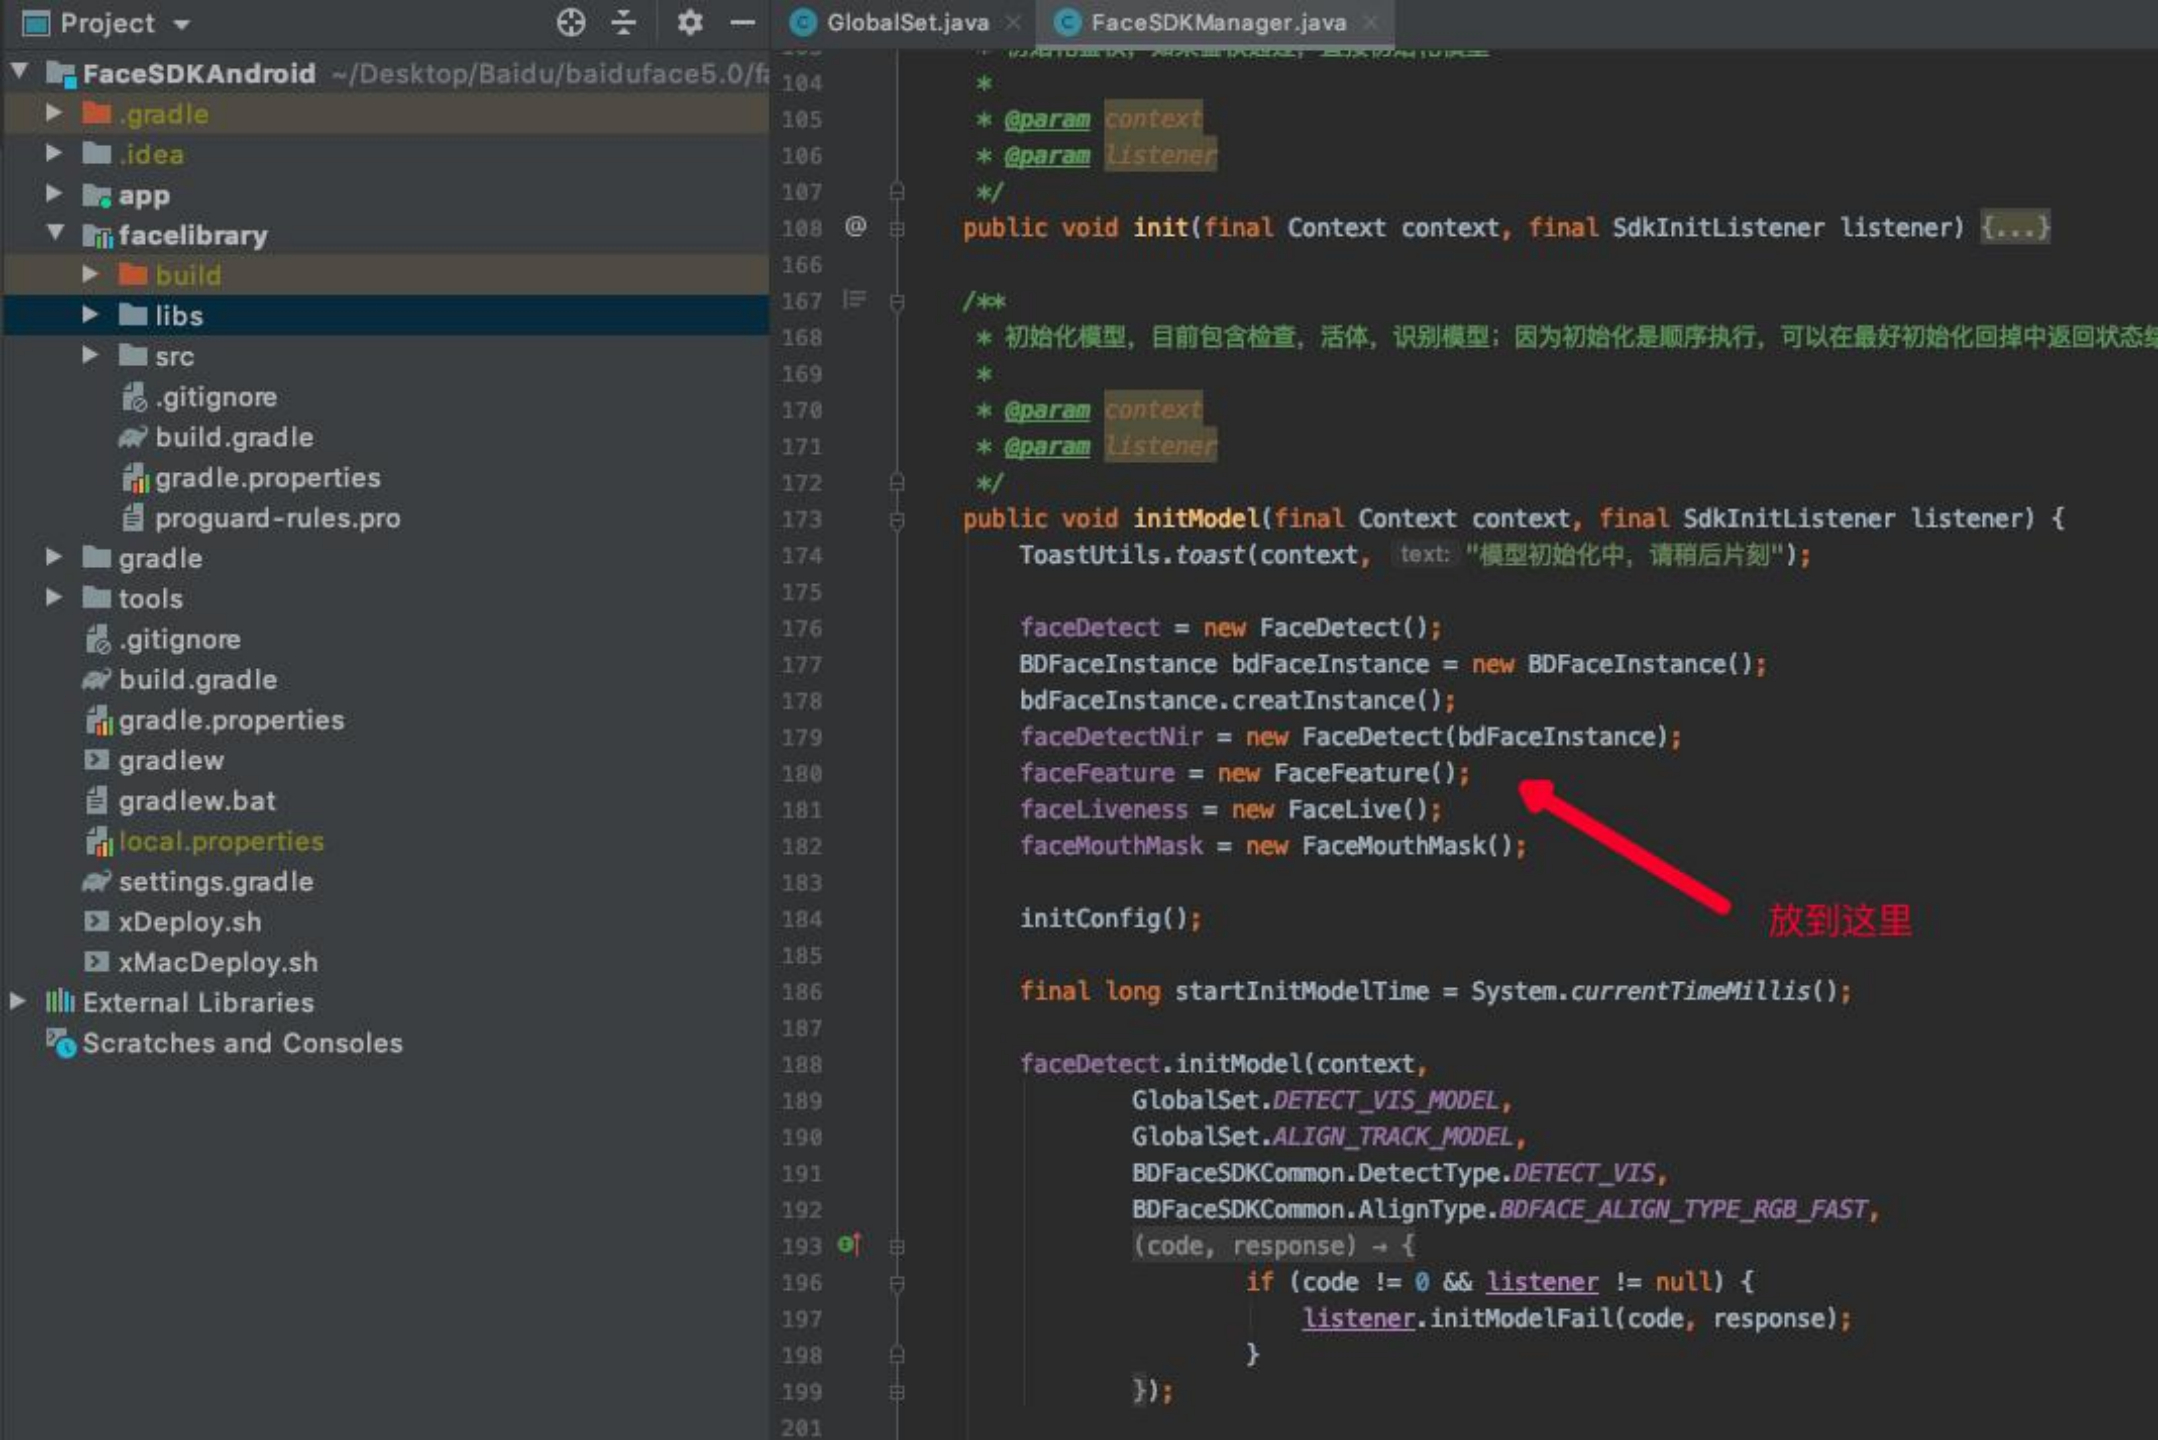
Task: Close the GlobalSet.java tab
Action: click(1013, 22)
